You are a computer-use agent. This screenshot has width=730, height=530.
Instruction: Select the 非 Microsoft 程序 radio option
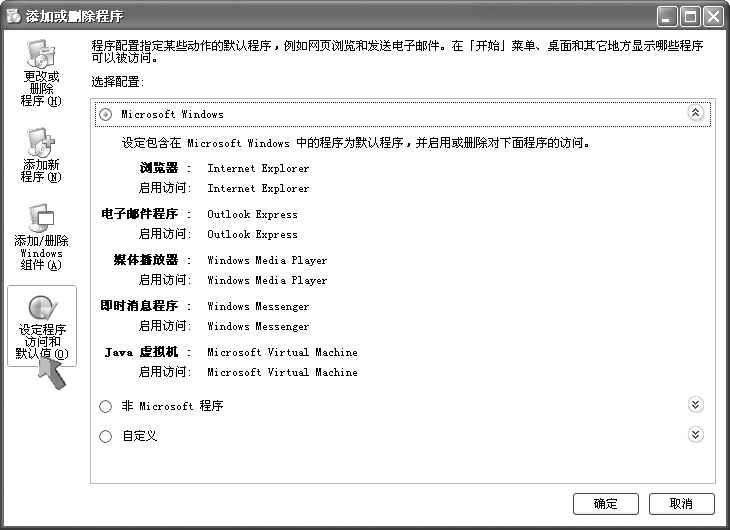(x=106, y=406)
